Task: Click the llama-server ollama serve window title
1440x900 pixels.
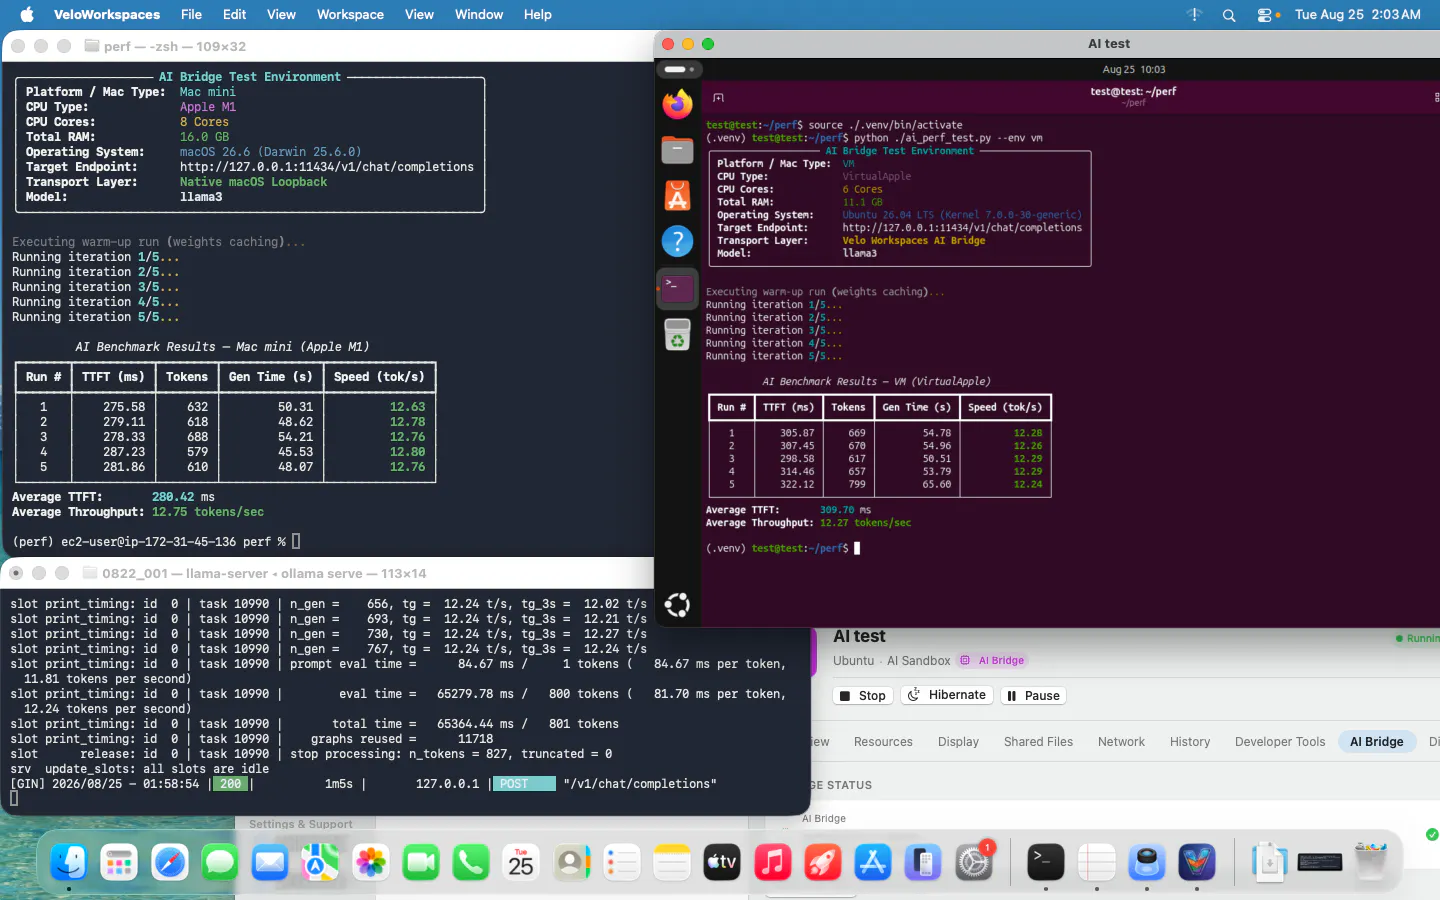Action: point(264,573)
